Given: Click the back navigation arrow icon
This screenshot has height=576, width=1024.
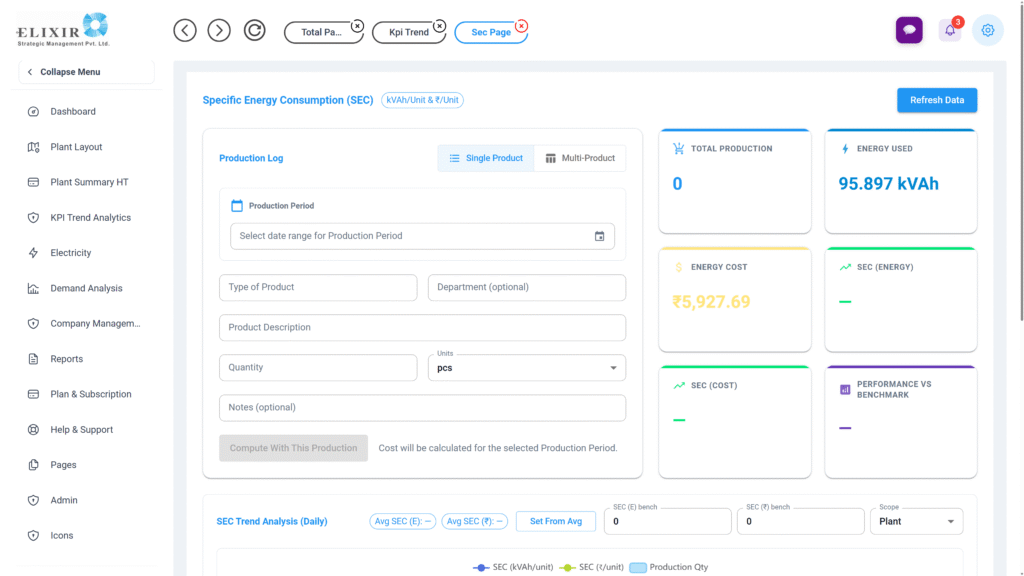Looking at the screenshot, I should (x=185, y=31).
